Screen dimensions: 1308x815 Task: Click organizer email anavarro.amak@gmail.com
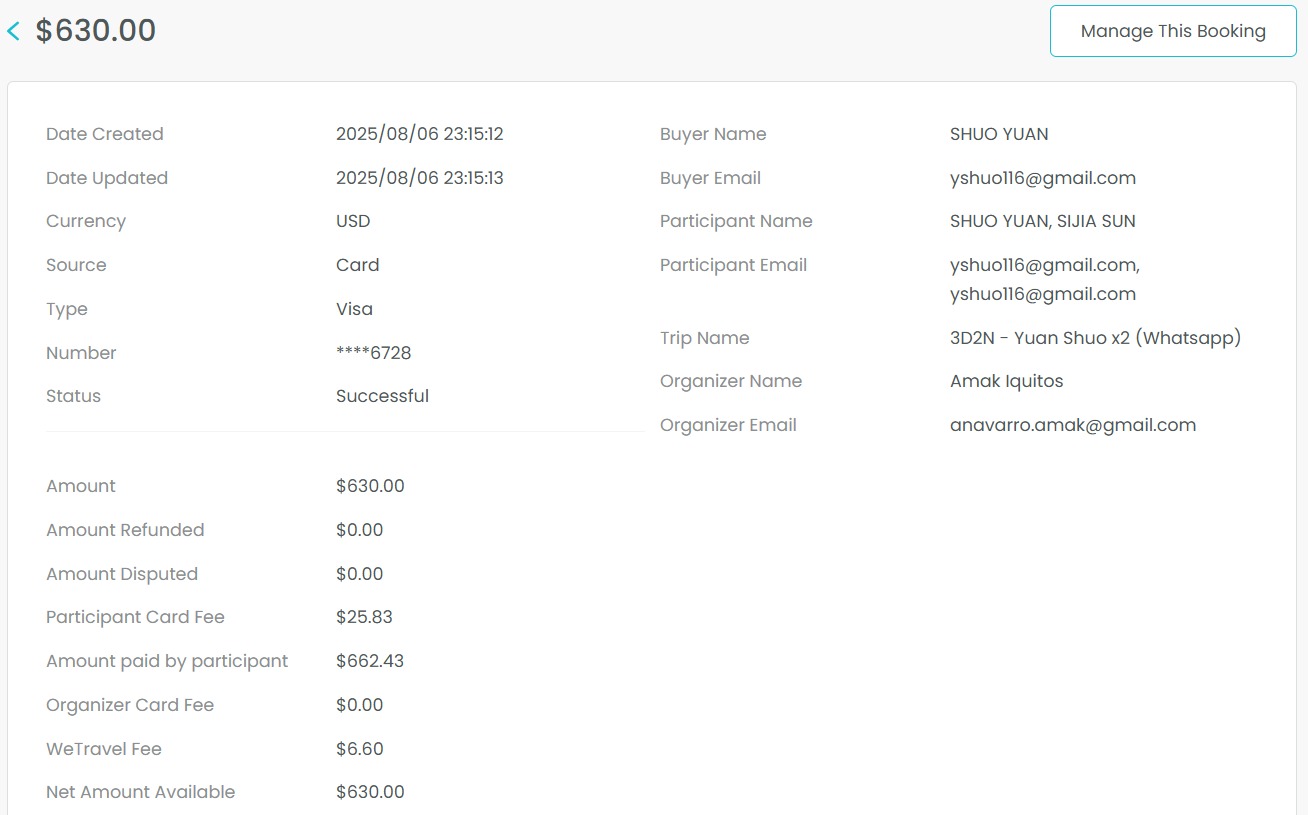[x=1072, y=425]
